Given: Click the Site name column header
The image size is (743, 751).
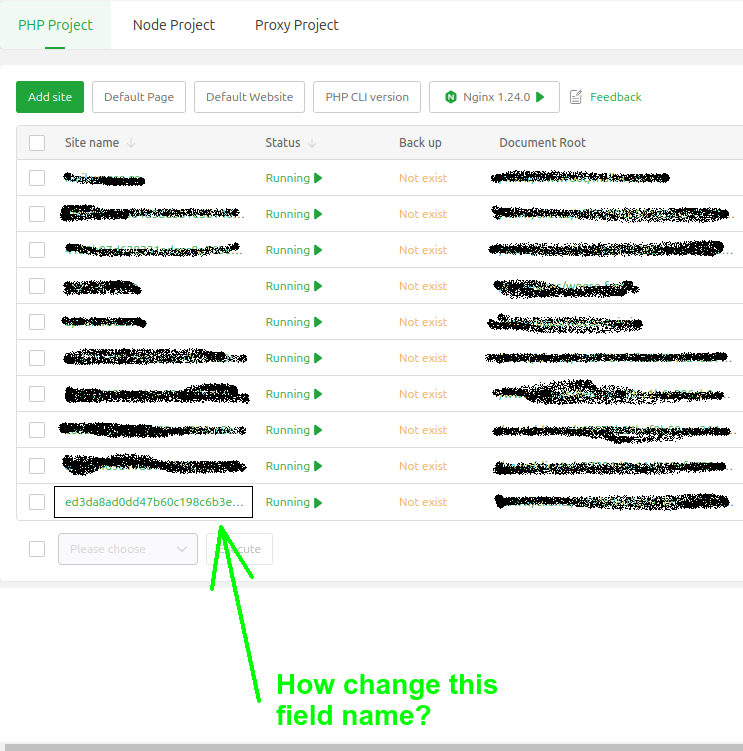Looking at the screenshot, I should click(92, 143).
